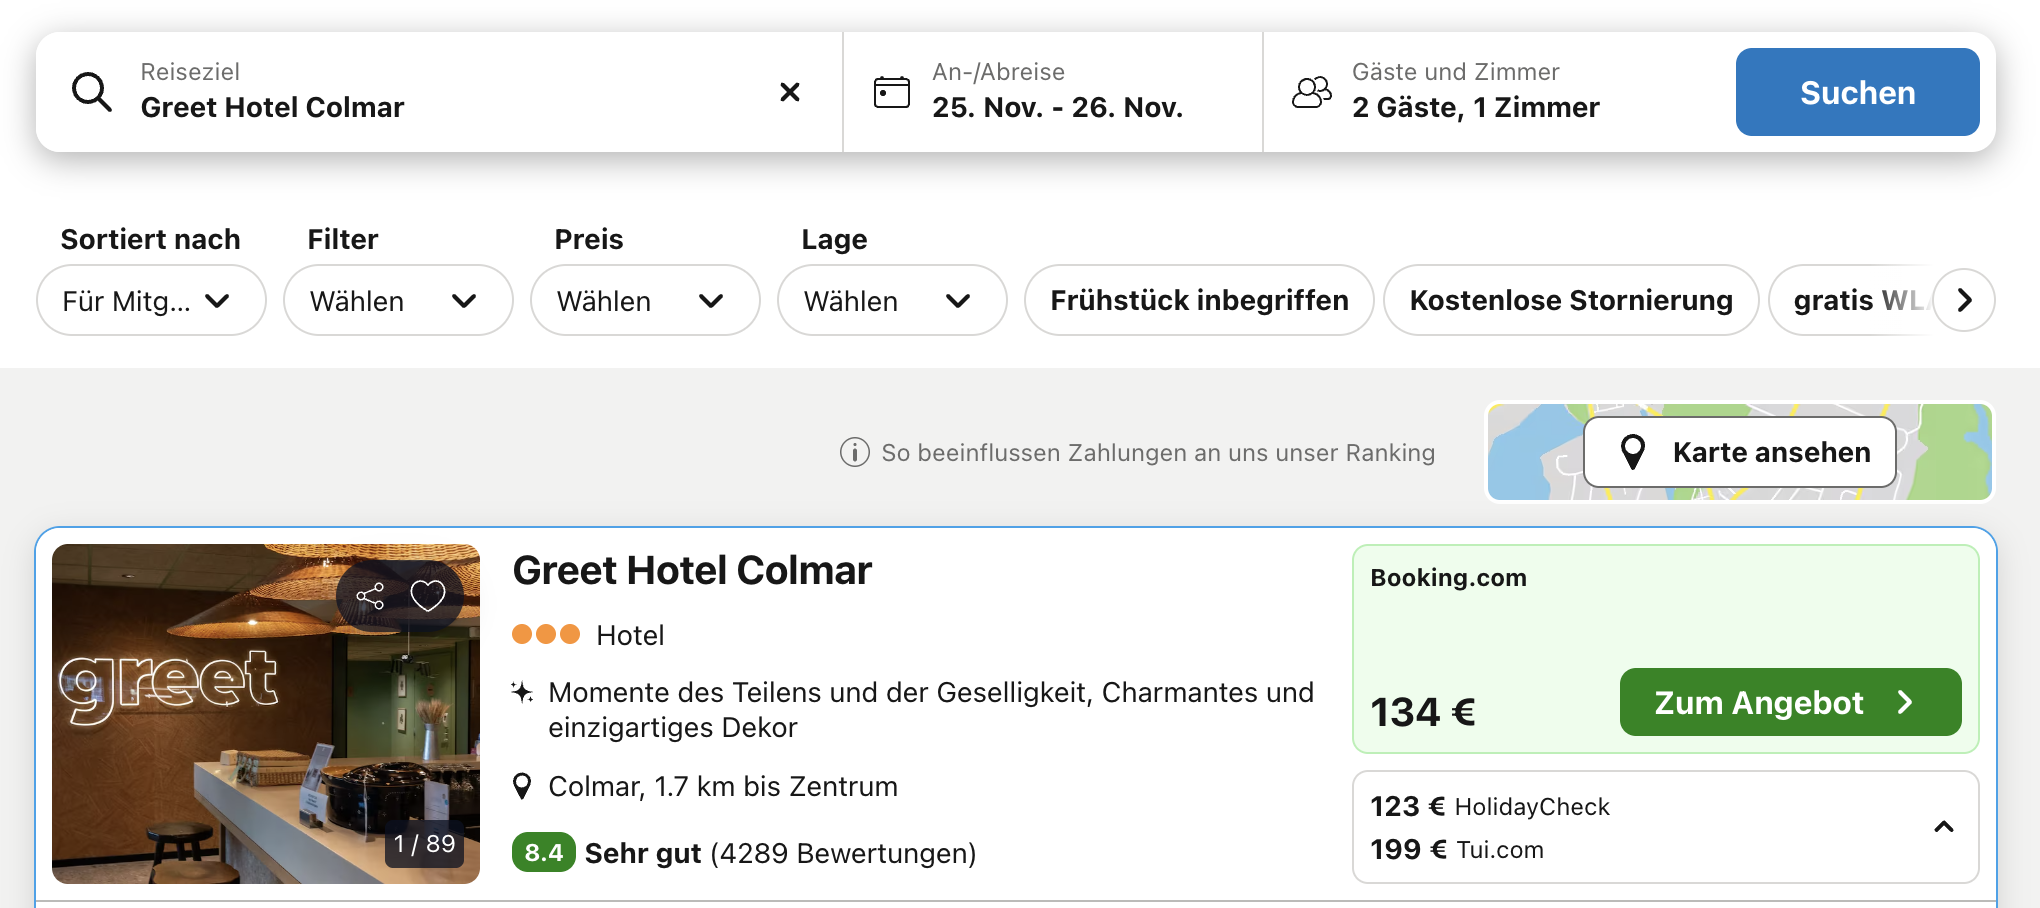Screen dimensions: 2040x908
Task: Click Colmar, 1.7 km bis Zentrum
Action: [723, 787]
